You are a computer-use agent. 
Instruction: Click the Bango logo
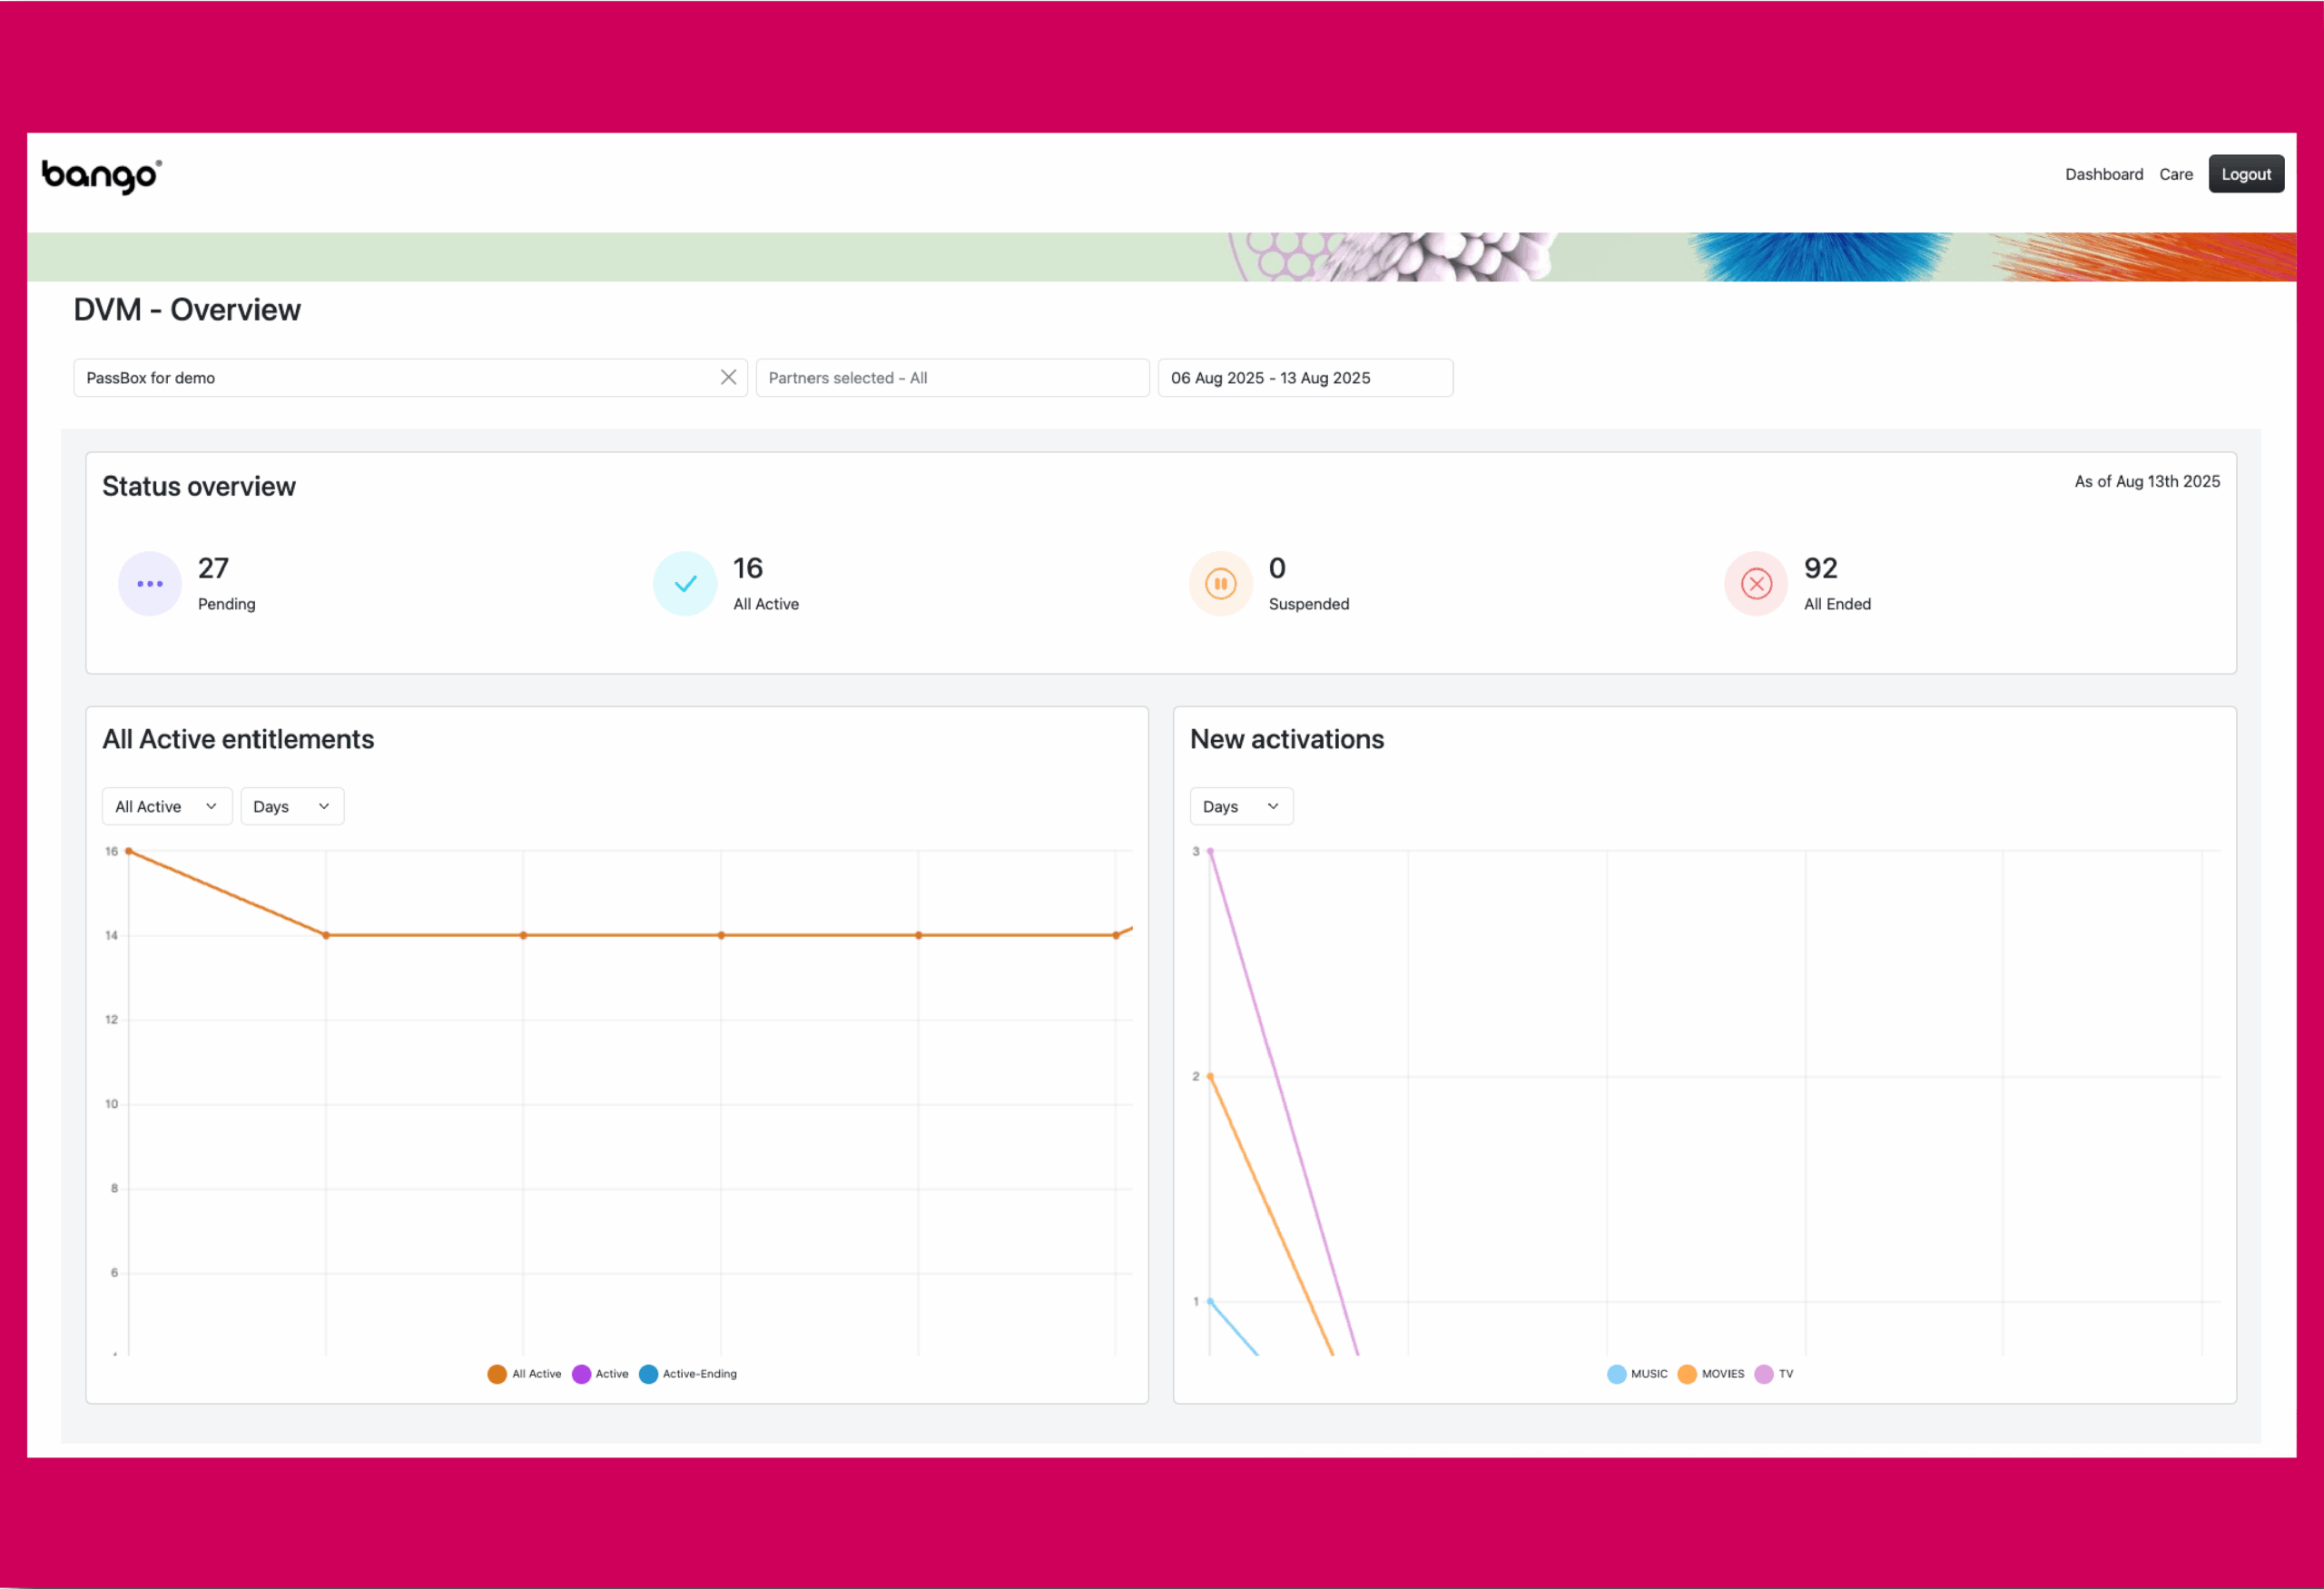(x=101, y=176)
